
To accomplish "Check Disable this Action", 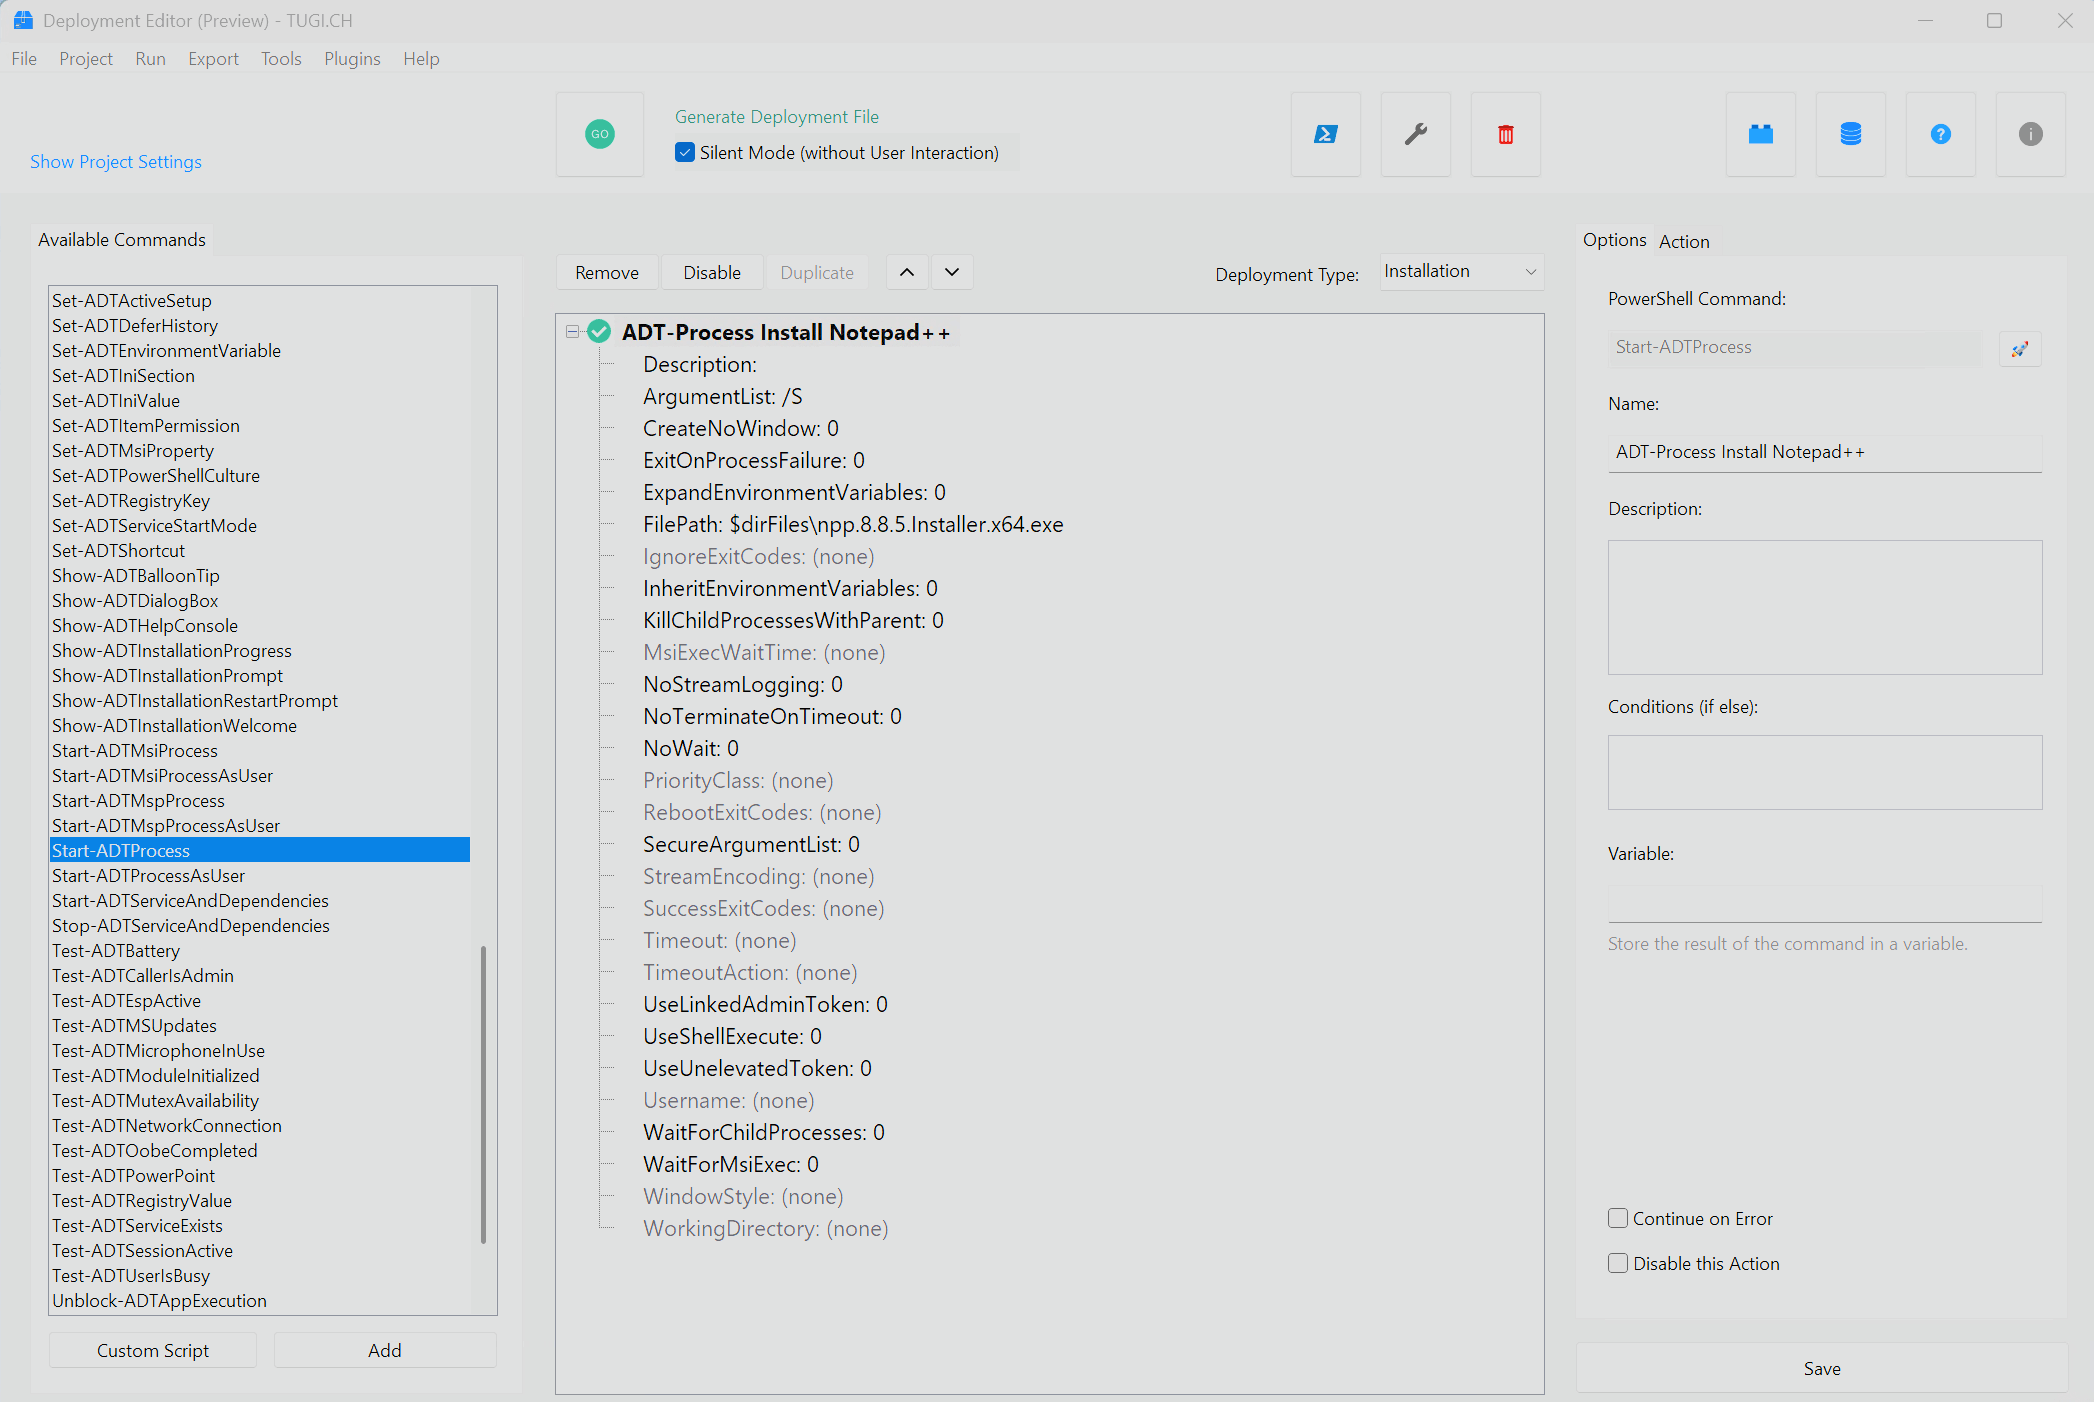I will point(1618,1263).
